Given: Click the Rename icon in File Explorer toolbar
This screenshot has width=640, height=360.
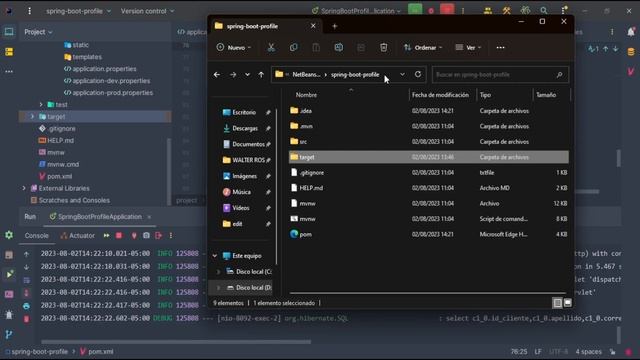Looking at the screenshot, I should click(338, 48).
